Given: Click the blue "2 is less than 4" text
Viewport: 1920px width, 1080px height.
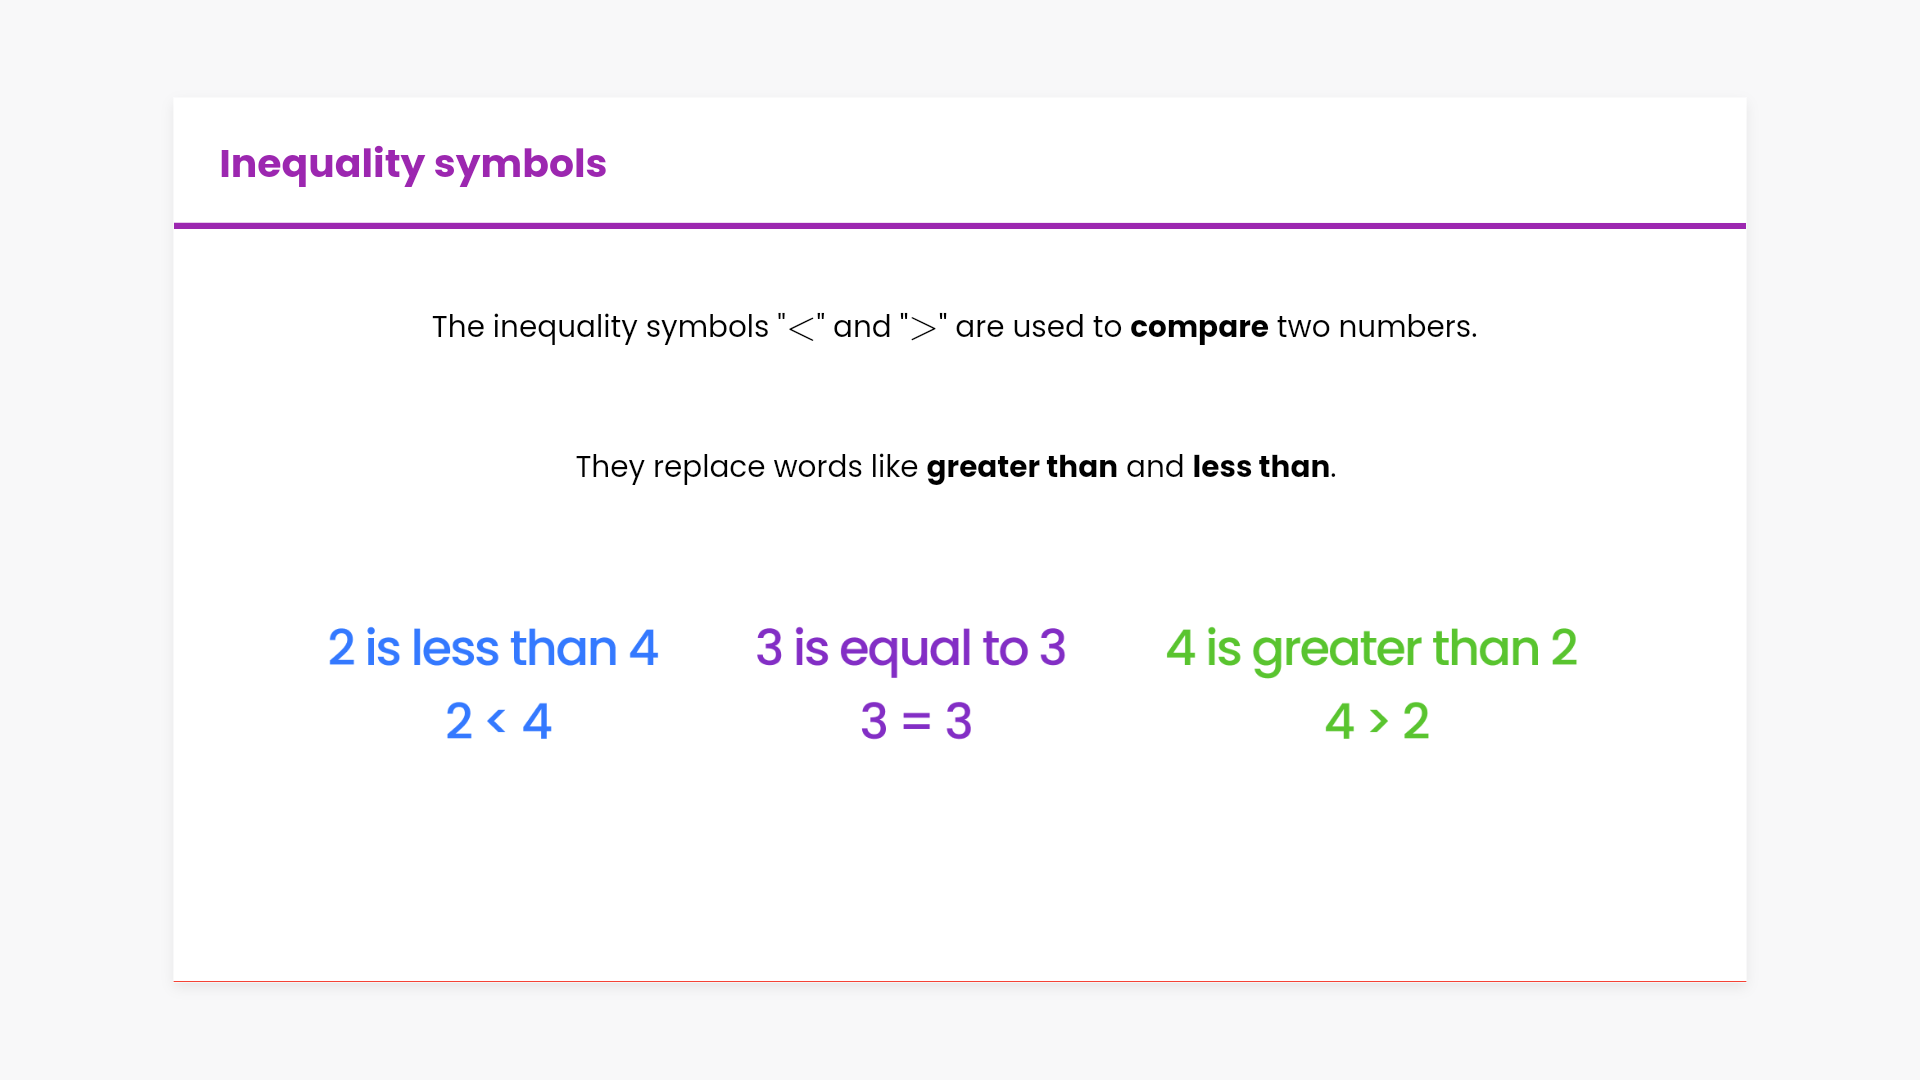Looking at the screenshot, I should point(493,648).
